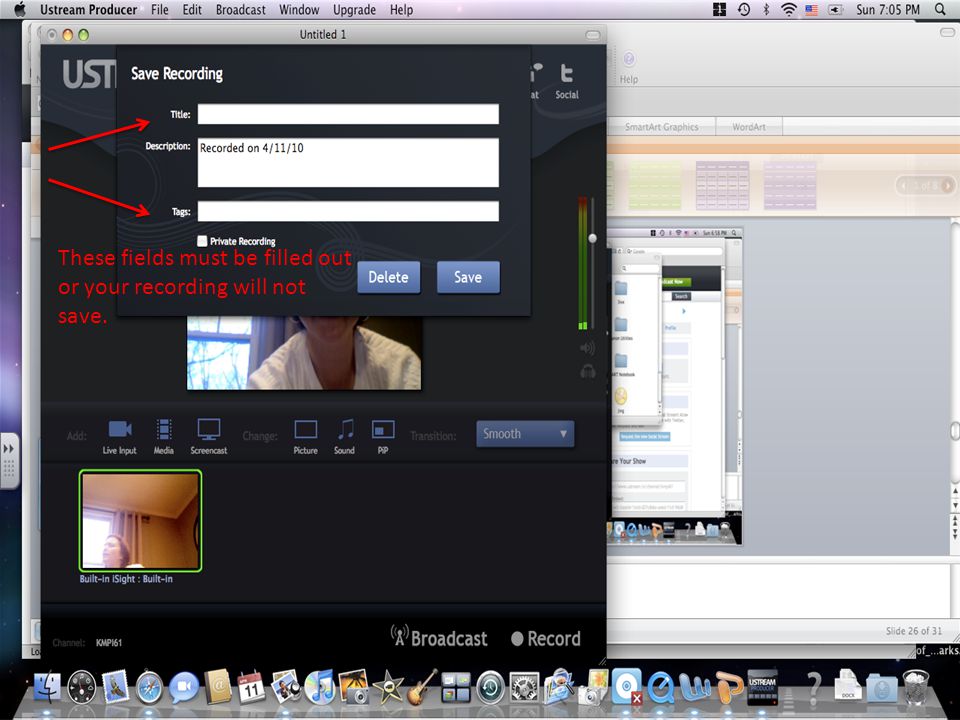Viewport: 960px width, 720px height.
Task: Open the Ustream Producer application menu
Action: click(88, 9)
